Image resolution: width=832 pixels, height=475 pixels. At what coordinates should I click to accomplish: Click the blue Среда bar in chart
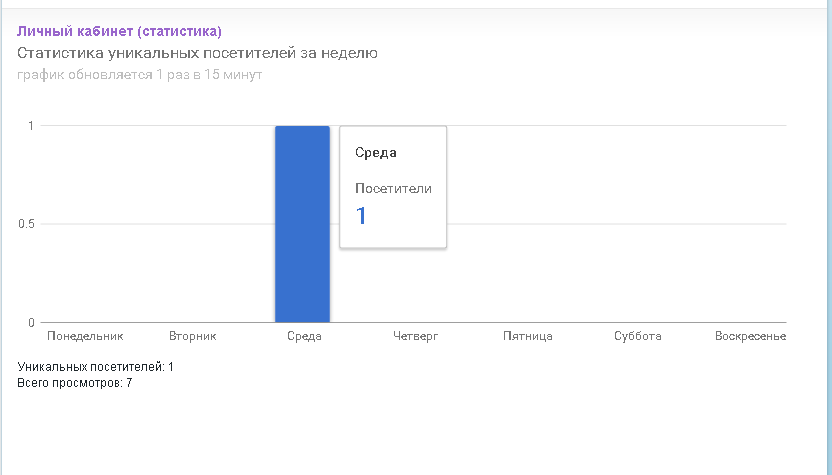click(x=302, y=224)
